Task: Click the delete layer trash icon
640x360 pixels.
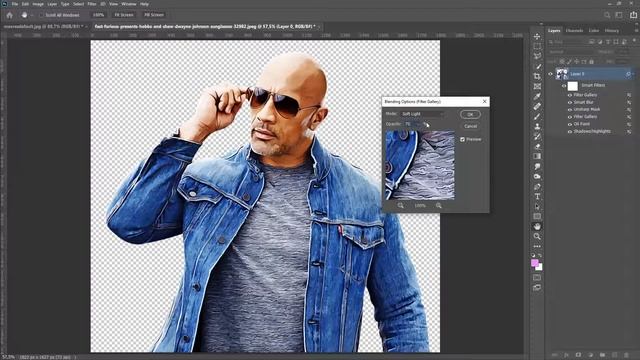Action: click(x=626, y=355)
